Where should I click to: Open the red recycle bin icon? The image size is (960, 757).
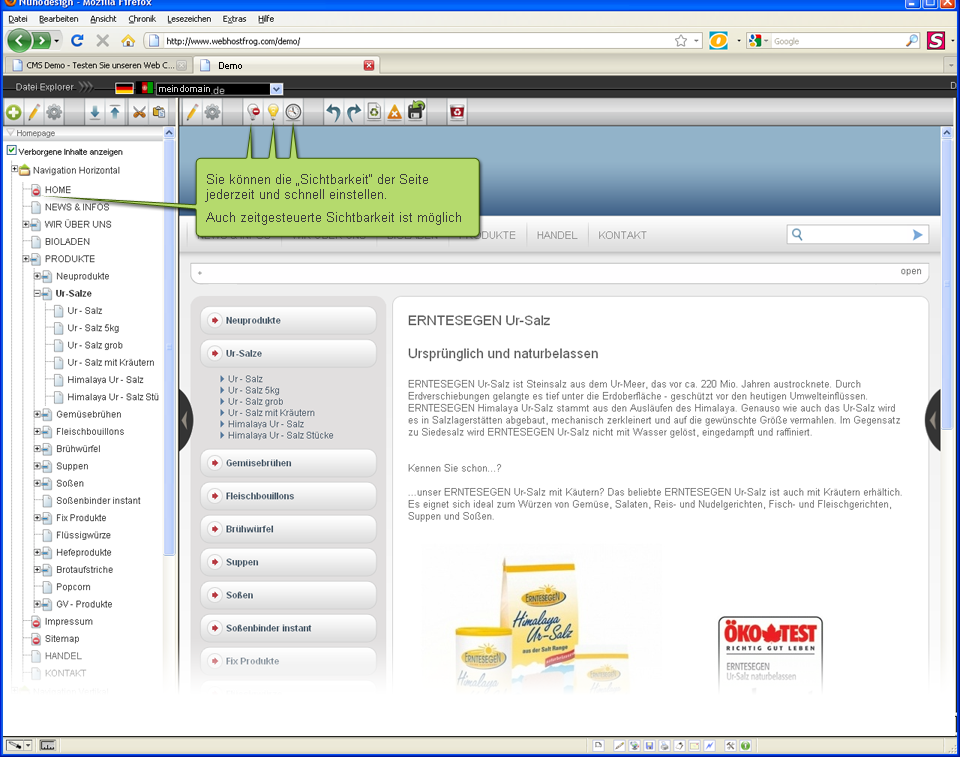pos(457,112)
